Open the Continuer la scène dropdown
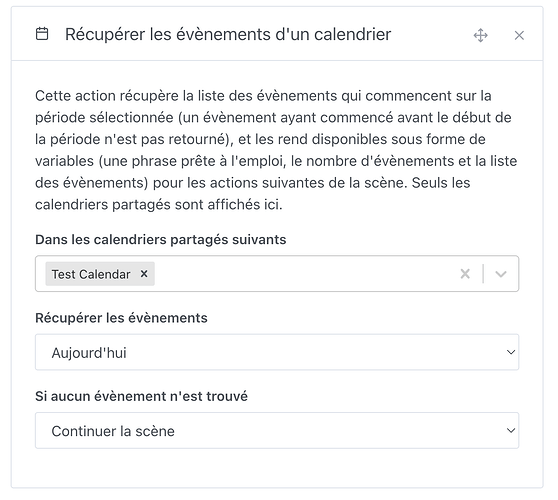 click(x=277, y=431)
